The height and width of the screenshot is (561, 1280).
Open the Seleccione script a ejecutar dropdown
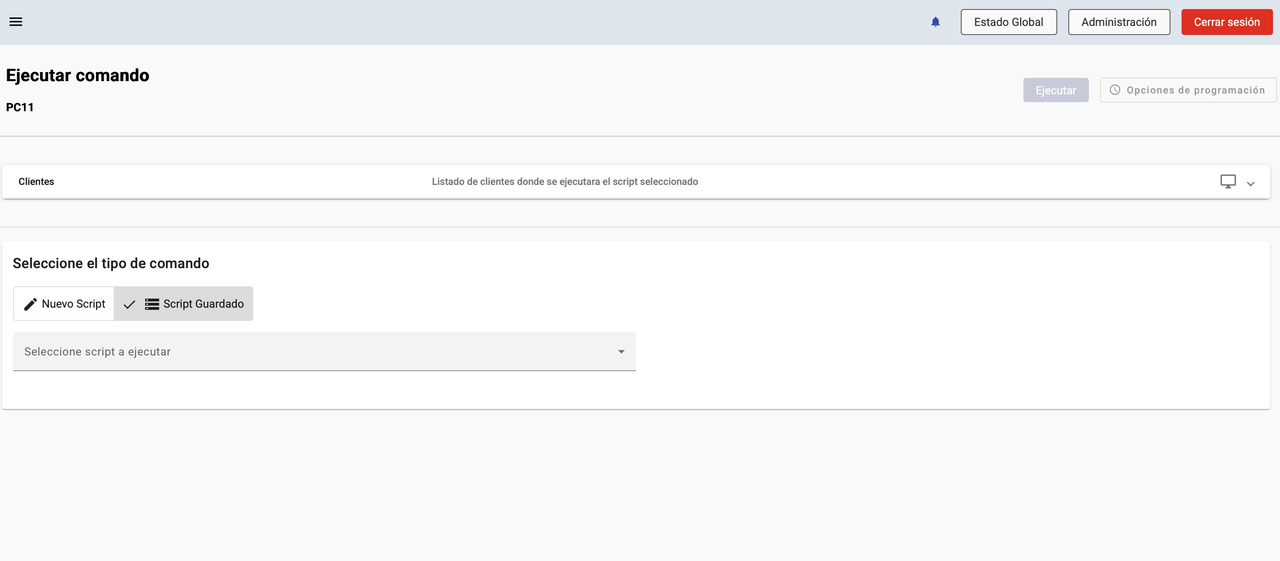pyautogui.click(x=324, y=352)
